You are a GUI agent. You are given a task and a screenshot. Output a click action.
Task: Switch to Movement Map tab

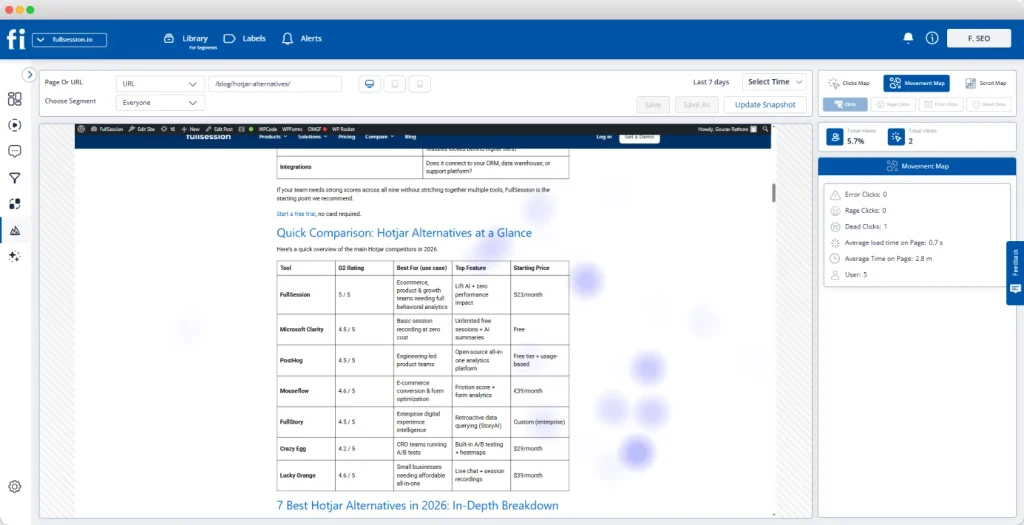tap(916, 83)
